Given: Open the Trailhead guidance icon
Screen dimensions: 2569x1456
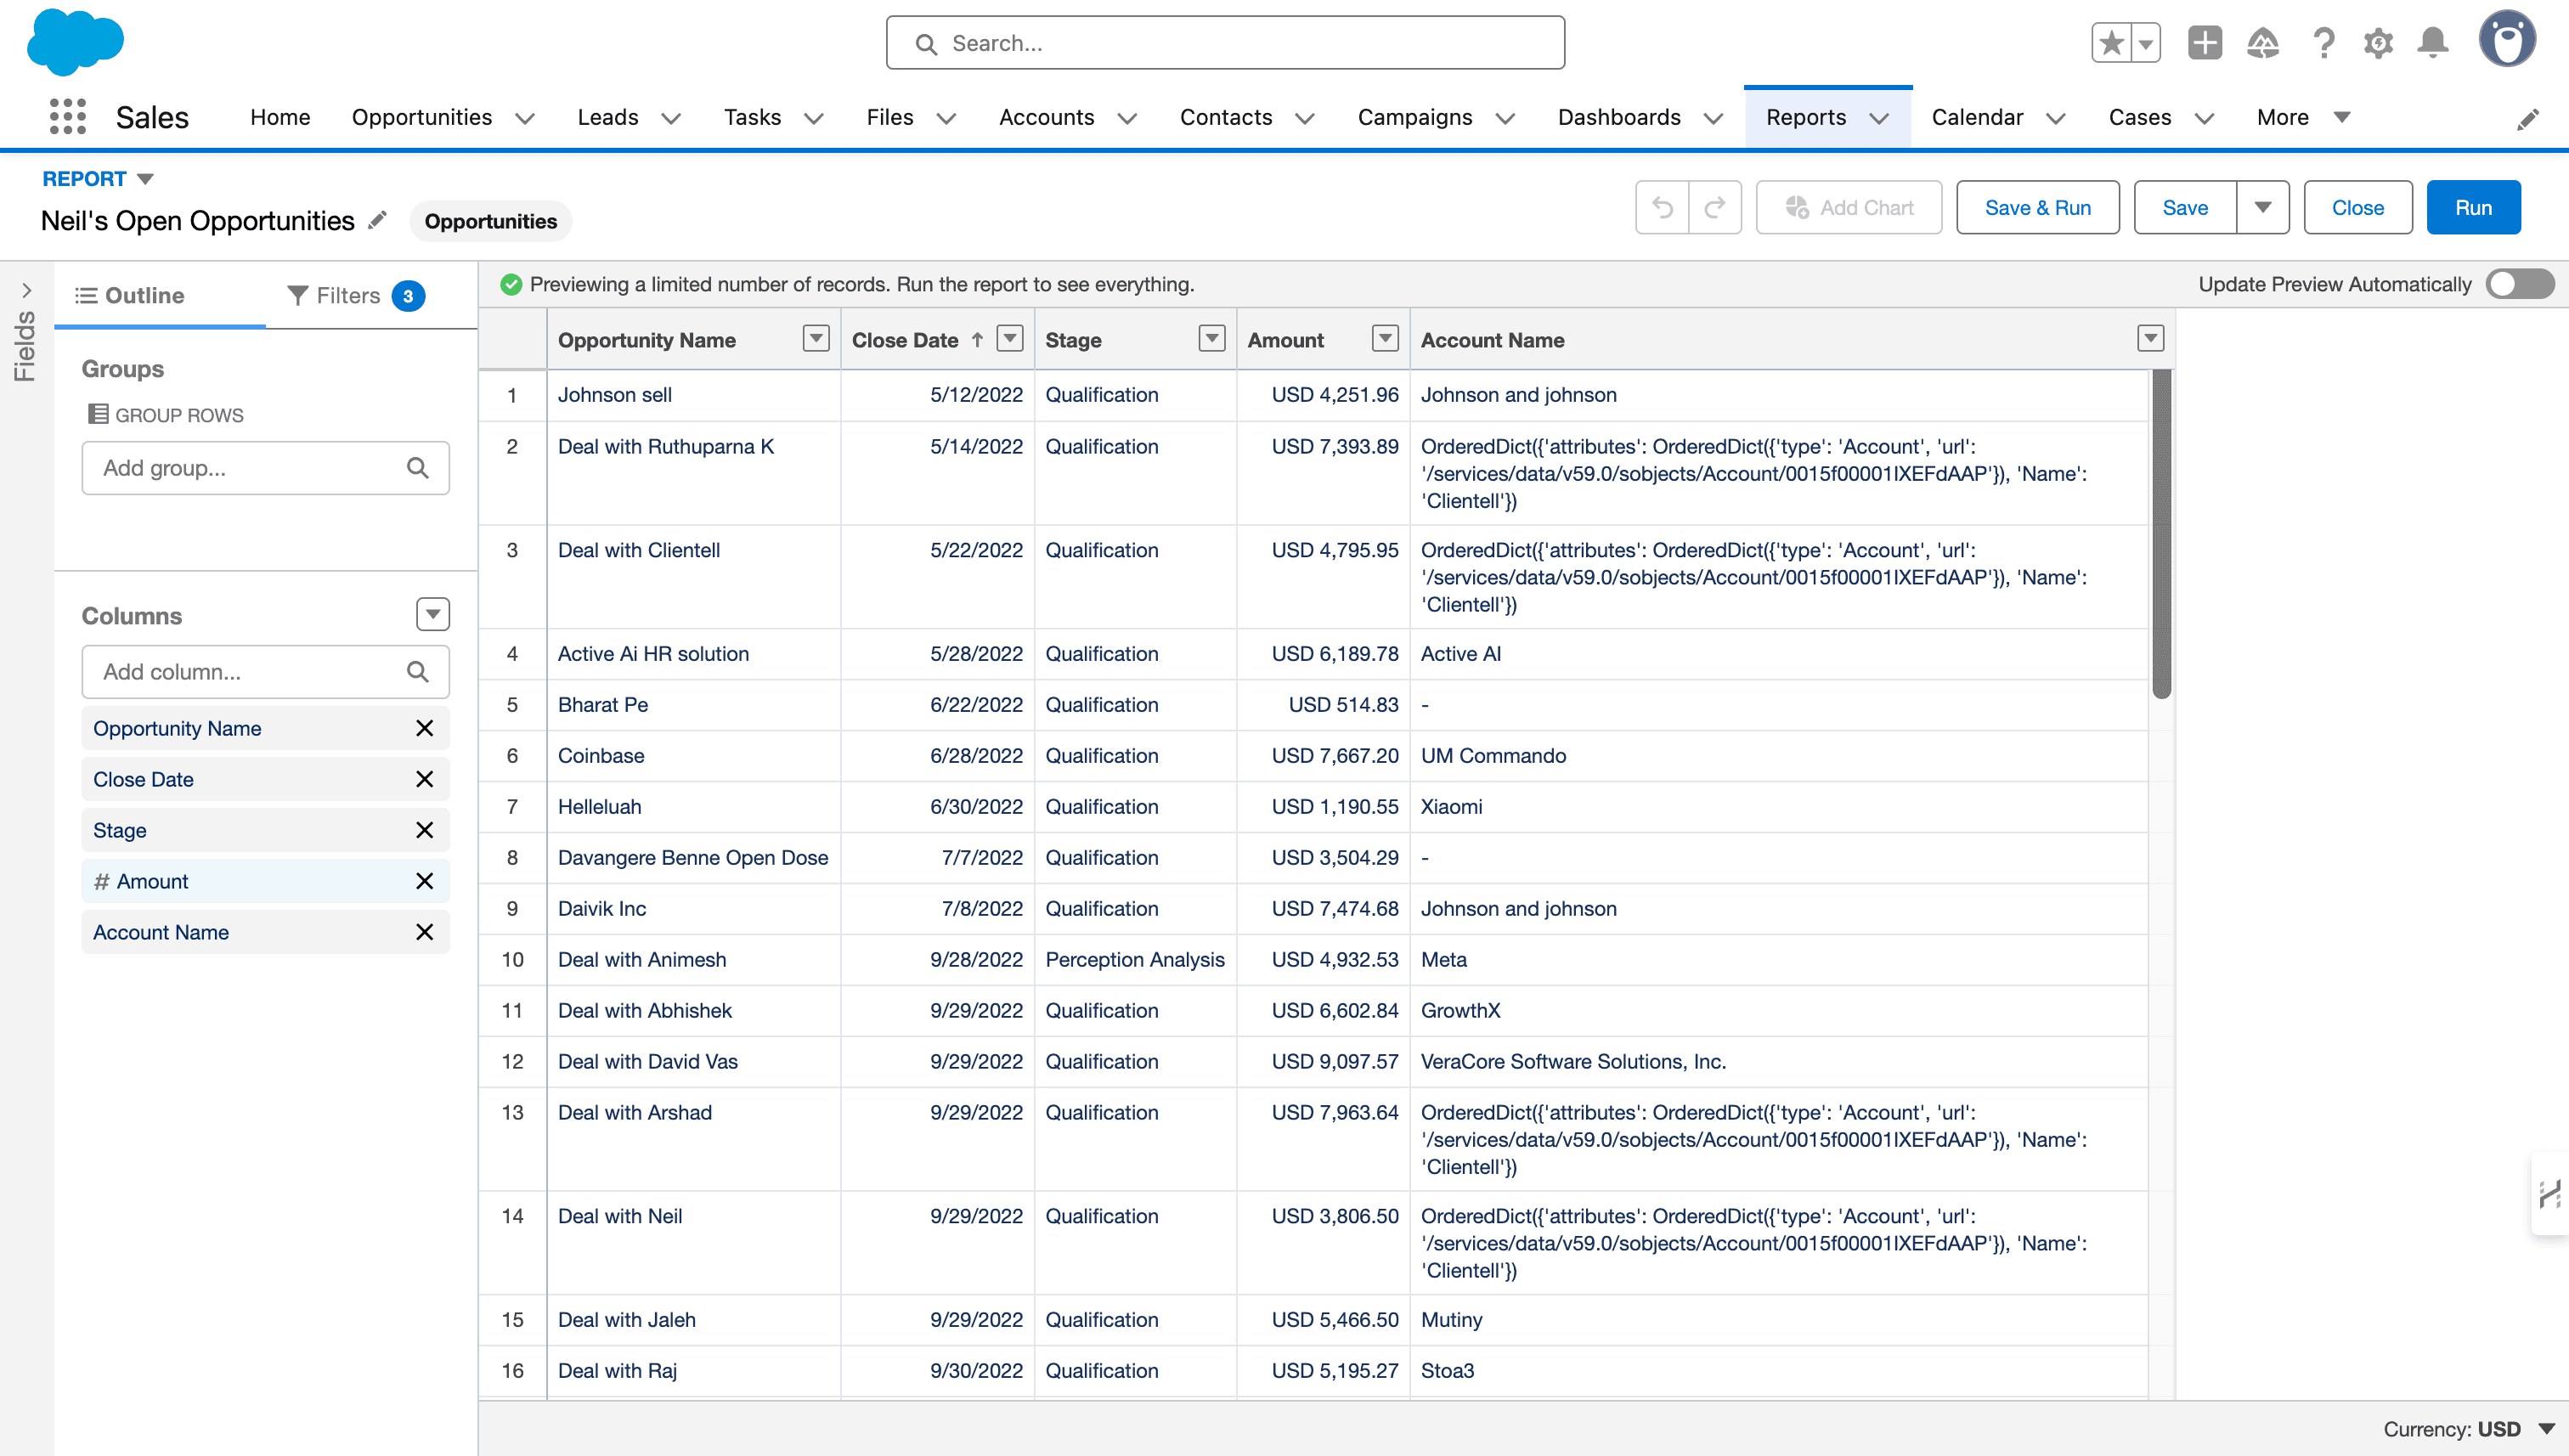Looking at the screenshot, I should 2262,43.
